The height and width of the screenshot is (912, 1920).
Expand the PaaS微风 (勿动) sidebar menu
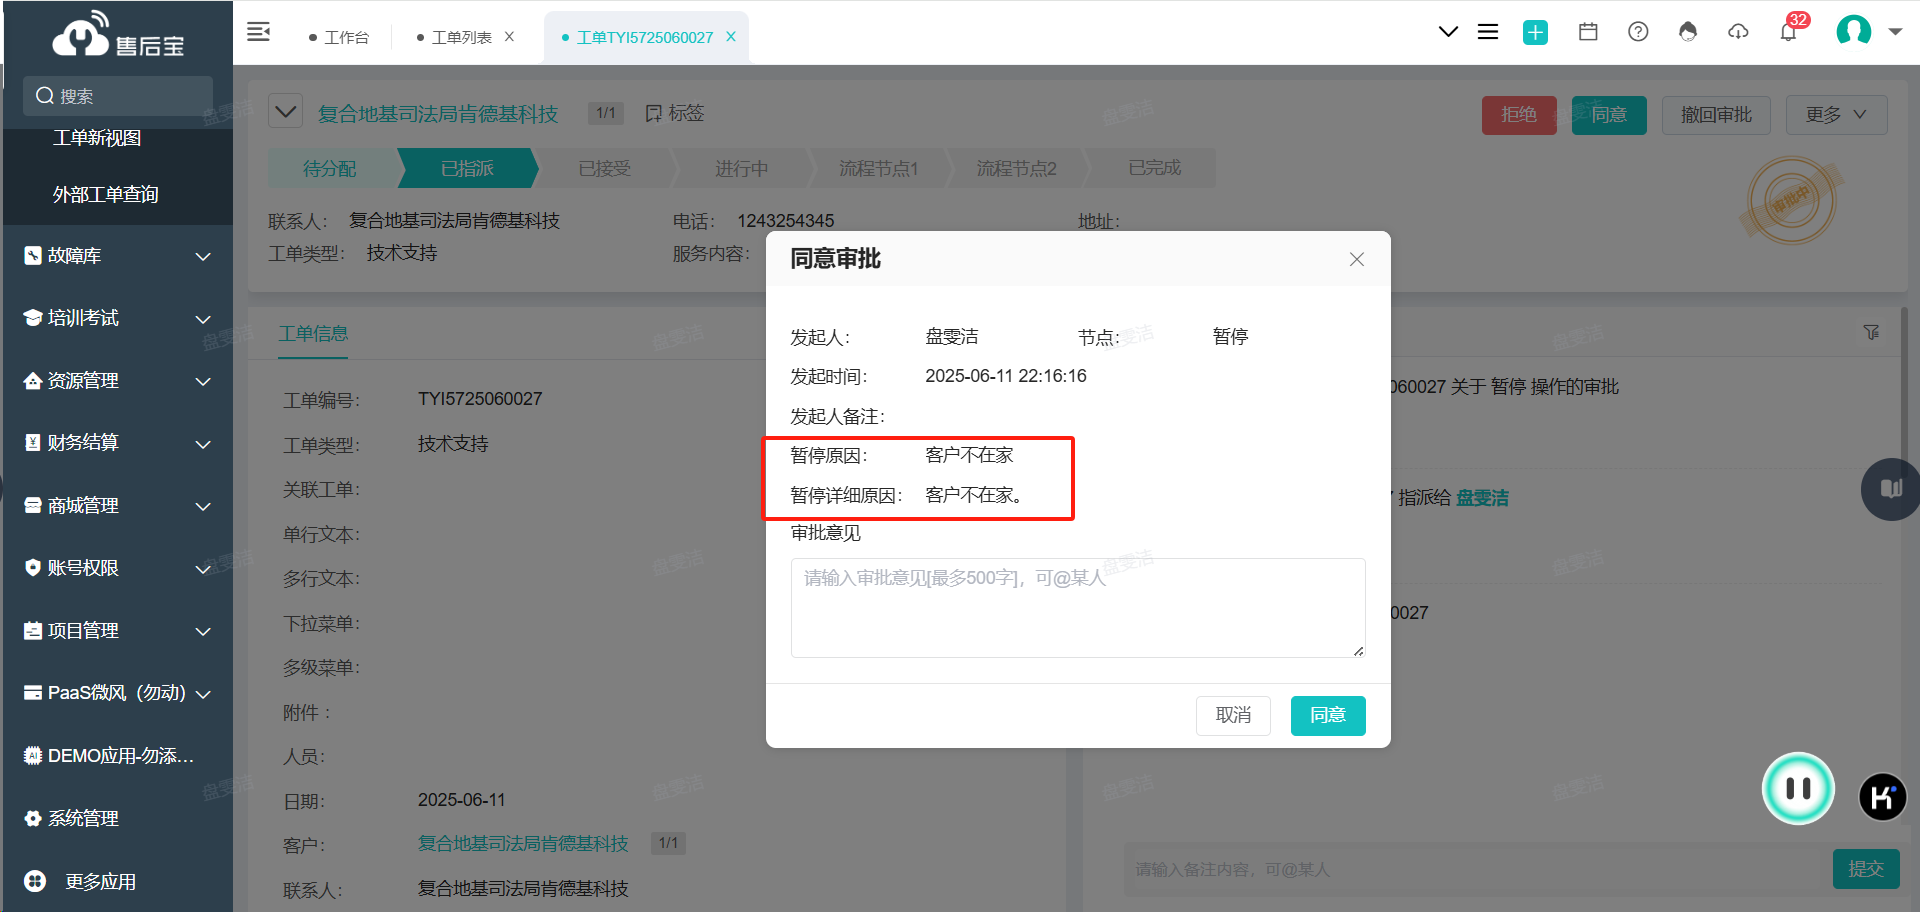[118, 693]
